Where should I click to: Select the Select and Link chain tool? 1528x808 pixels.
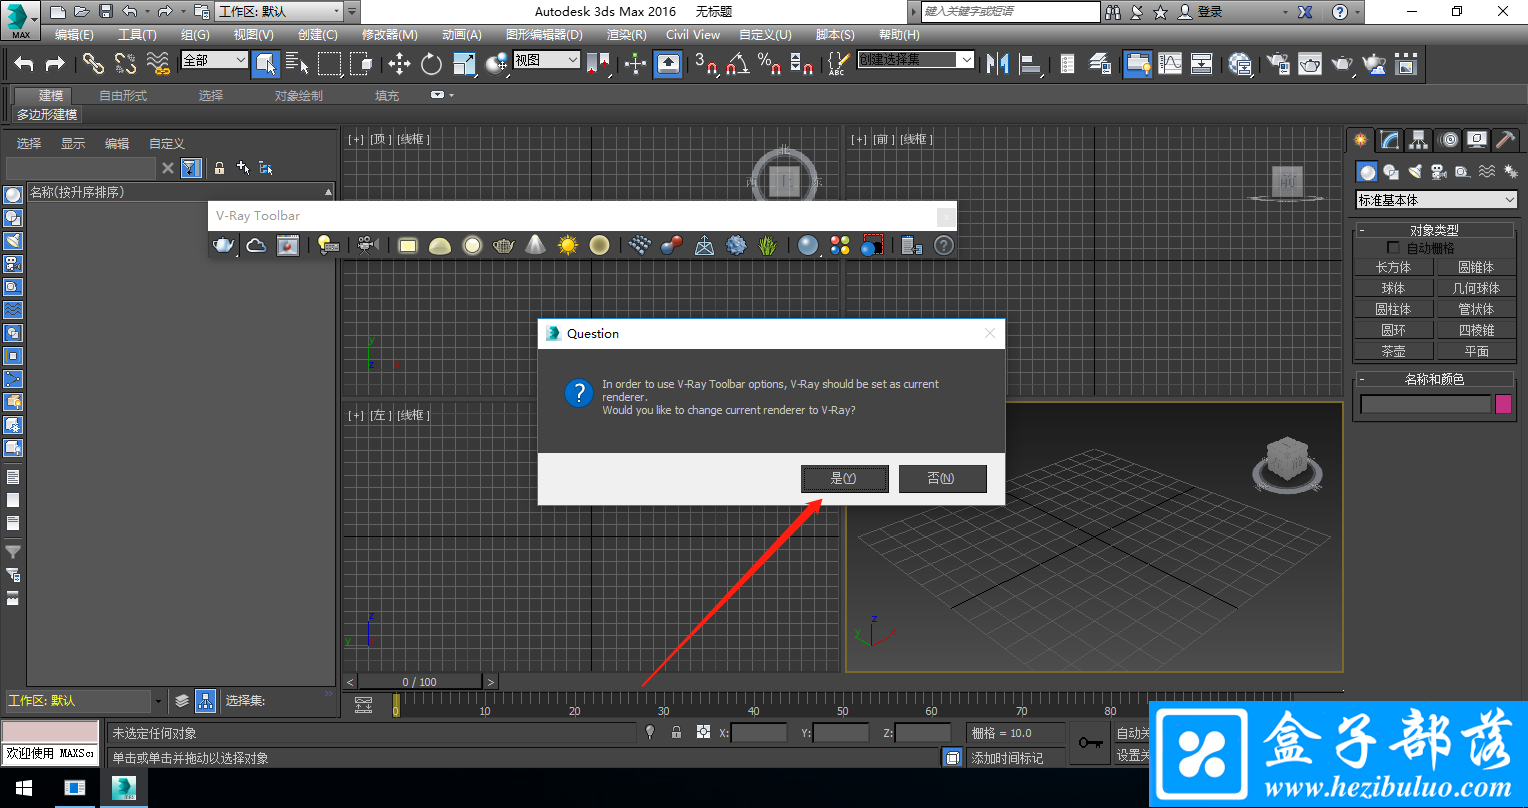click(x=93, y=64)
